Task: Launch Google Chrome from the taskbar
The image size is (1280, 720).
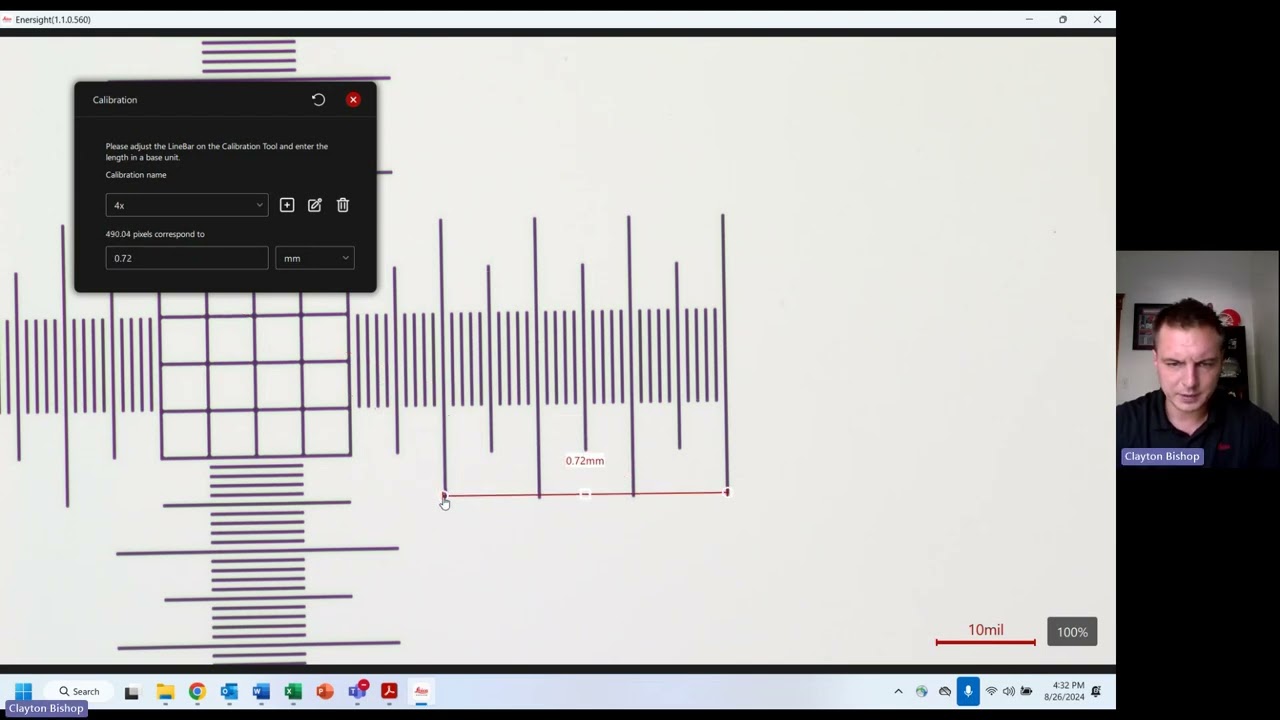Action: click(197, 691)
